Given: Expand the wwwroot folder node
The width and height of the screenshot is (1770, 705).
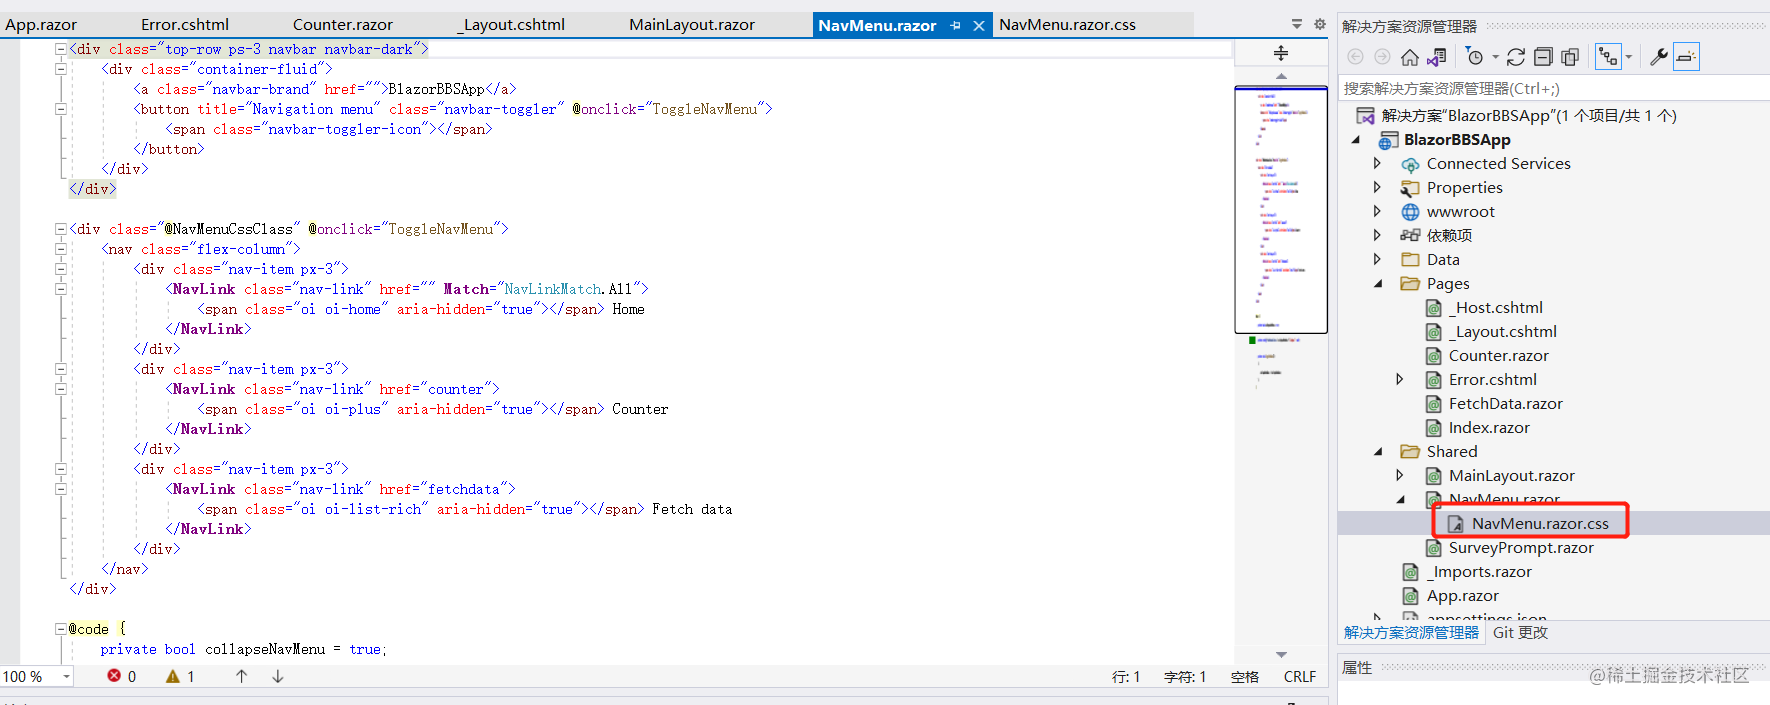Looking at the screenshot, I should [1378, 212].
